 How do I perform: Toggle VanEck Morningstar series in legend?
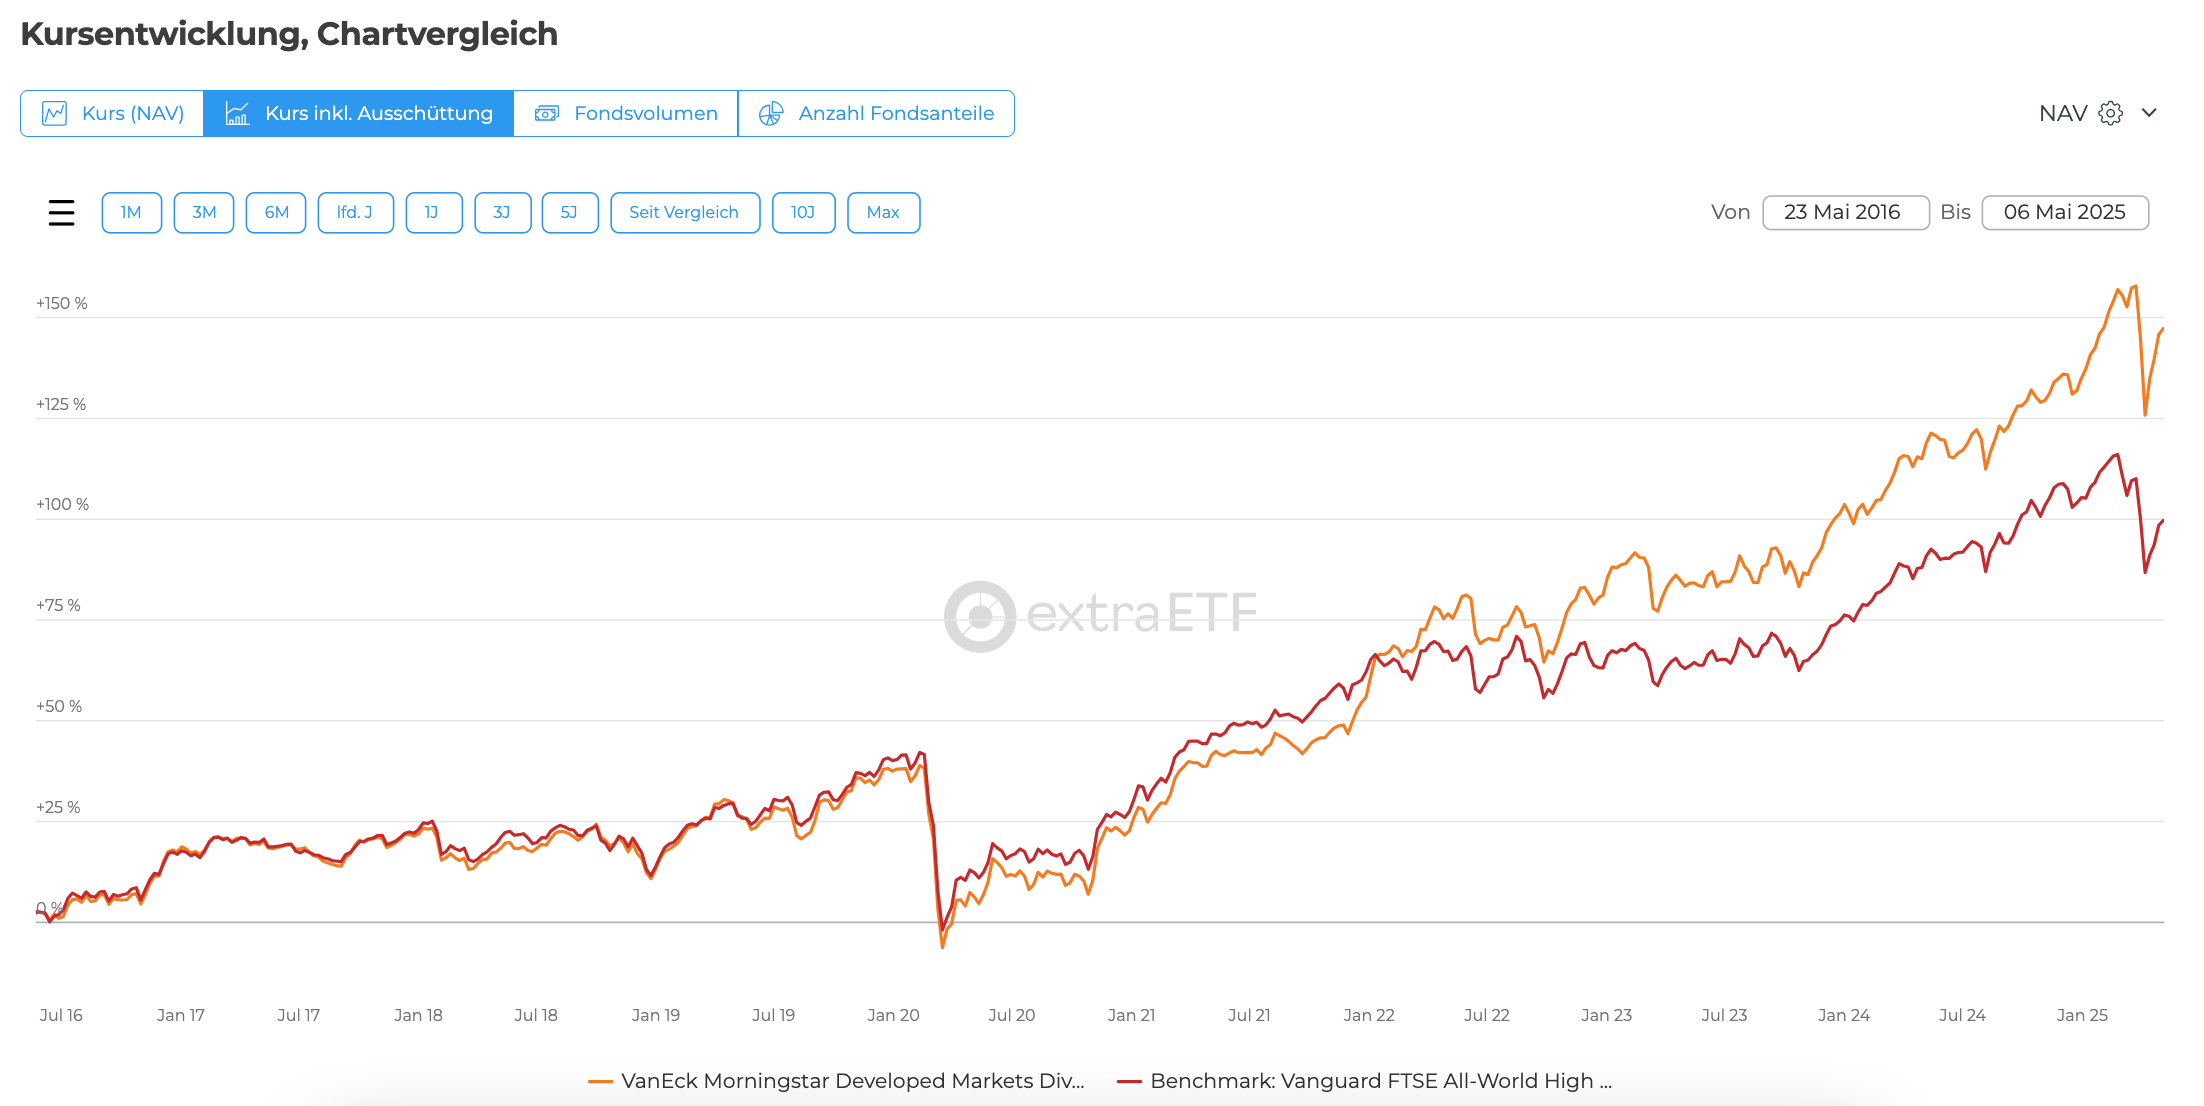click(852, 1081)
